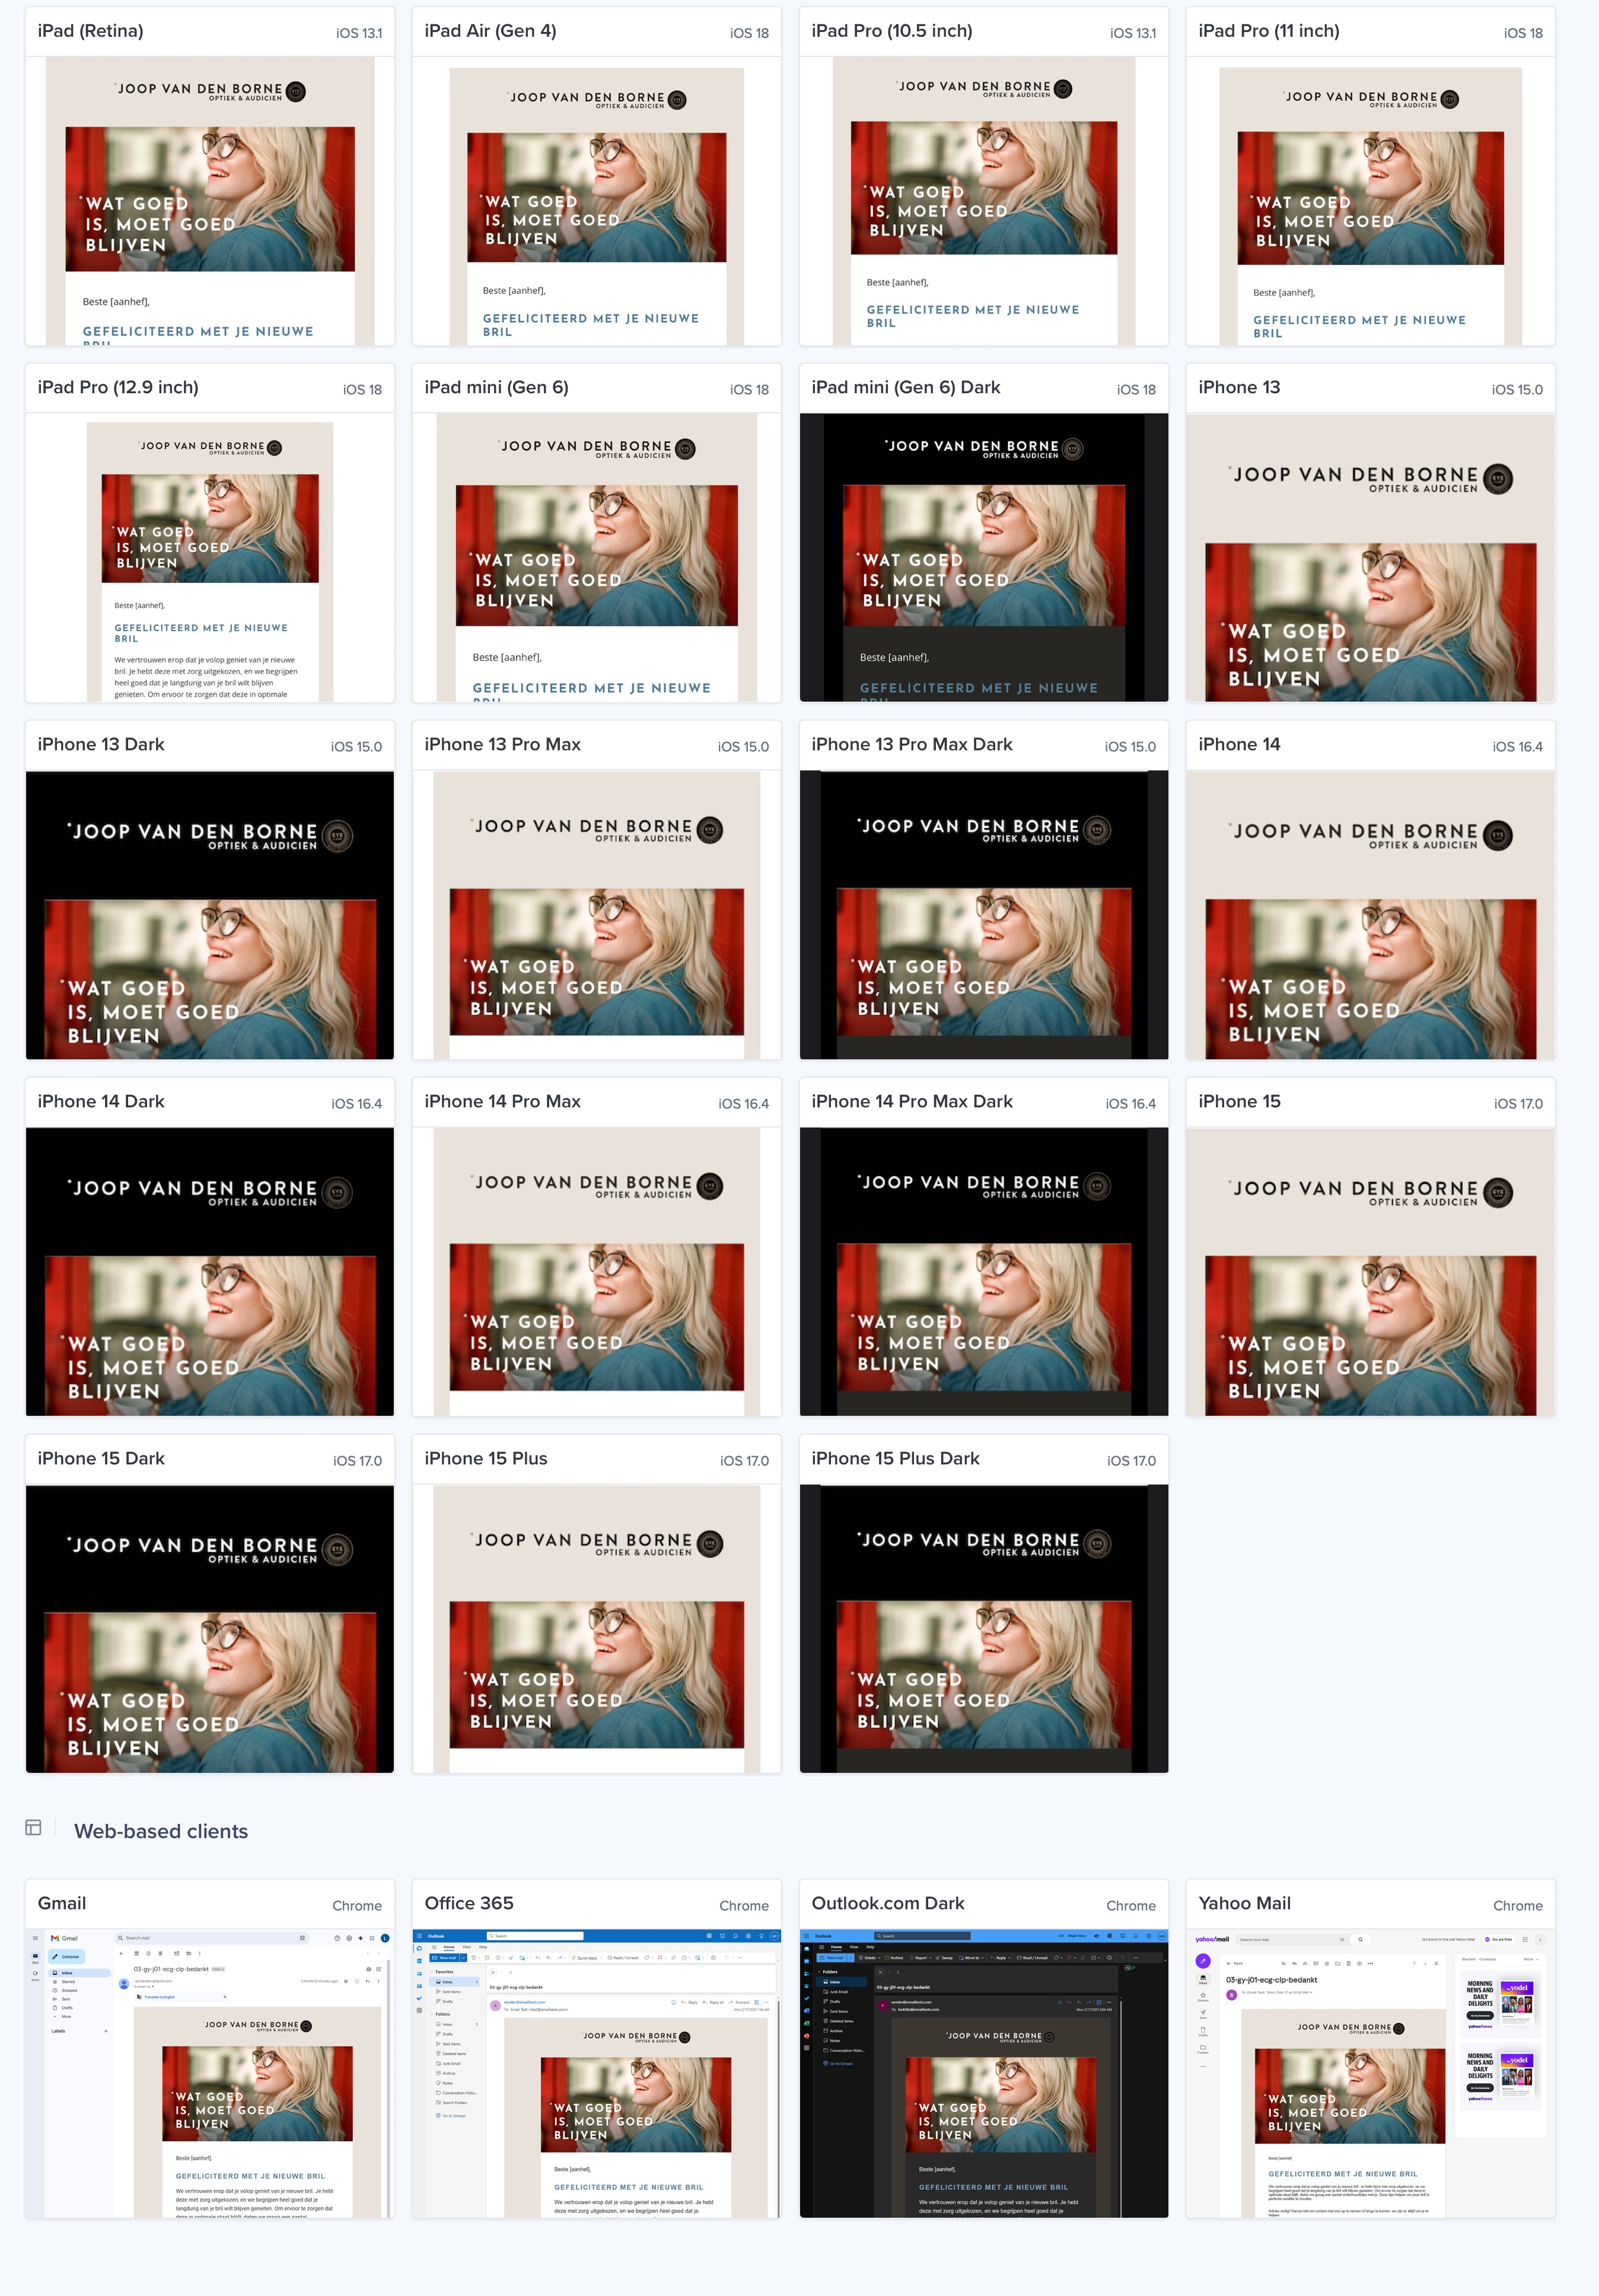
Task: Click 'iOS 17.0' label on iPhone 15 card
Action: point(1518,1105)
